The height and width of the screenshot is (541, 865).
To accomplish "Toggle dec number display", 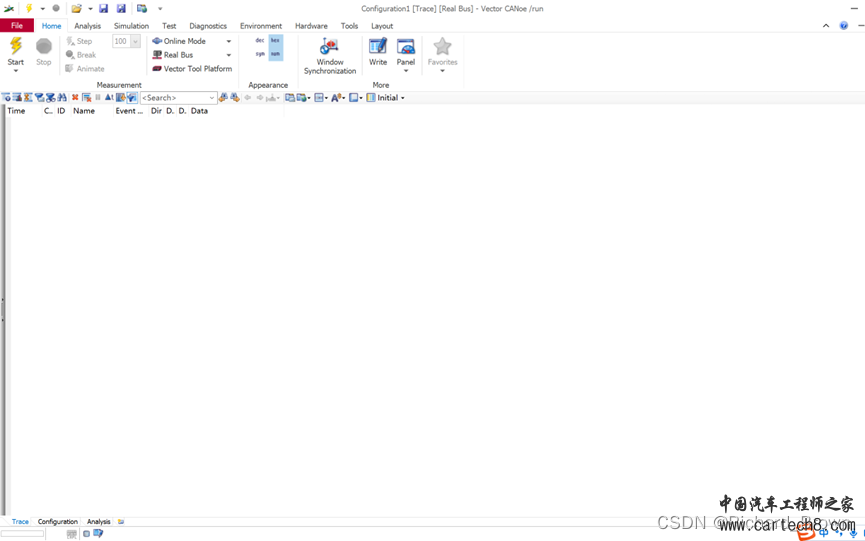I will [260, 41].
